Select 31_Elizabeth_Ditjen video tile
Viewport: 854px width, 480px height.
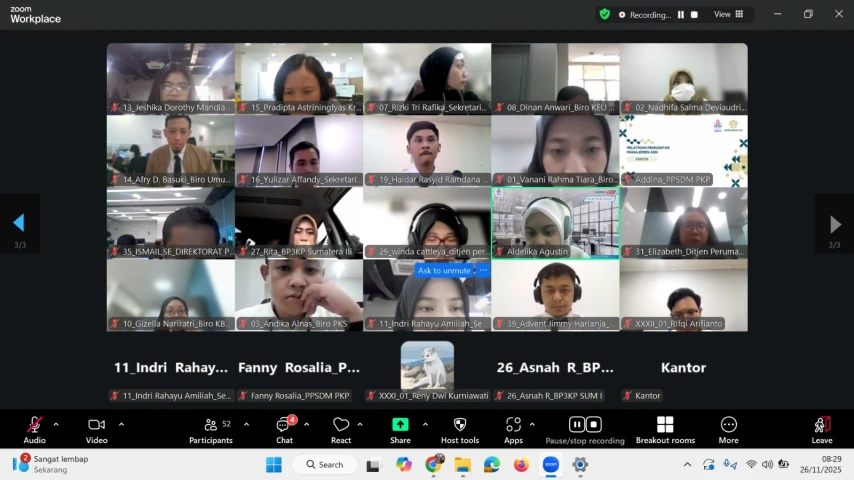(x=684, y=223)
